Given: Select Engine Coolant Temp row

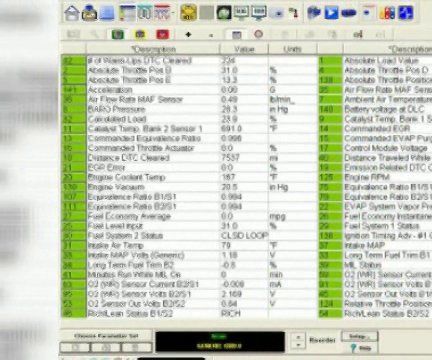Looking at the screenshot, I should click(189, 177).
